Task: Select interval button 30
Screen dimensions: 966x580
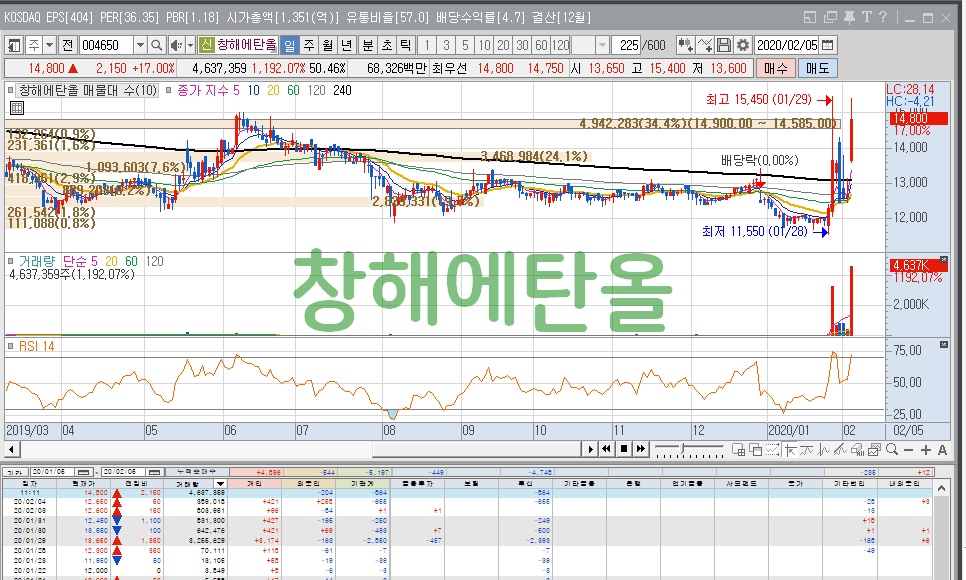Action: click(x=522, y=45)
